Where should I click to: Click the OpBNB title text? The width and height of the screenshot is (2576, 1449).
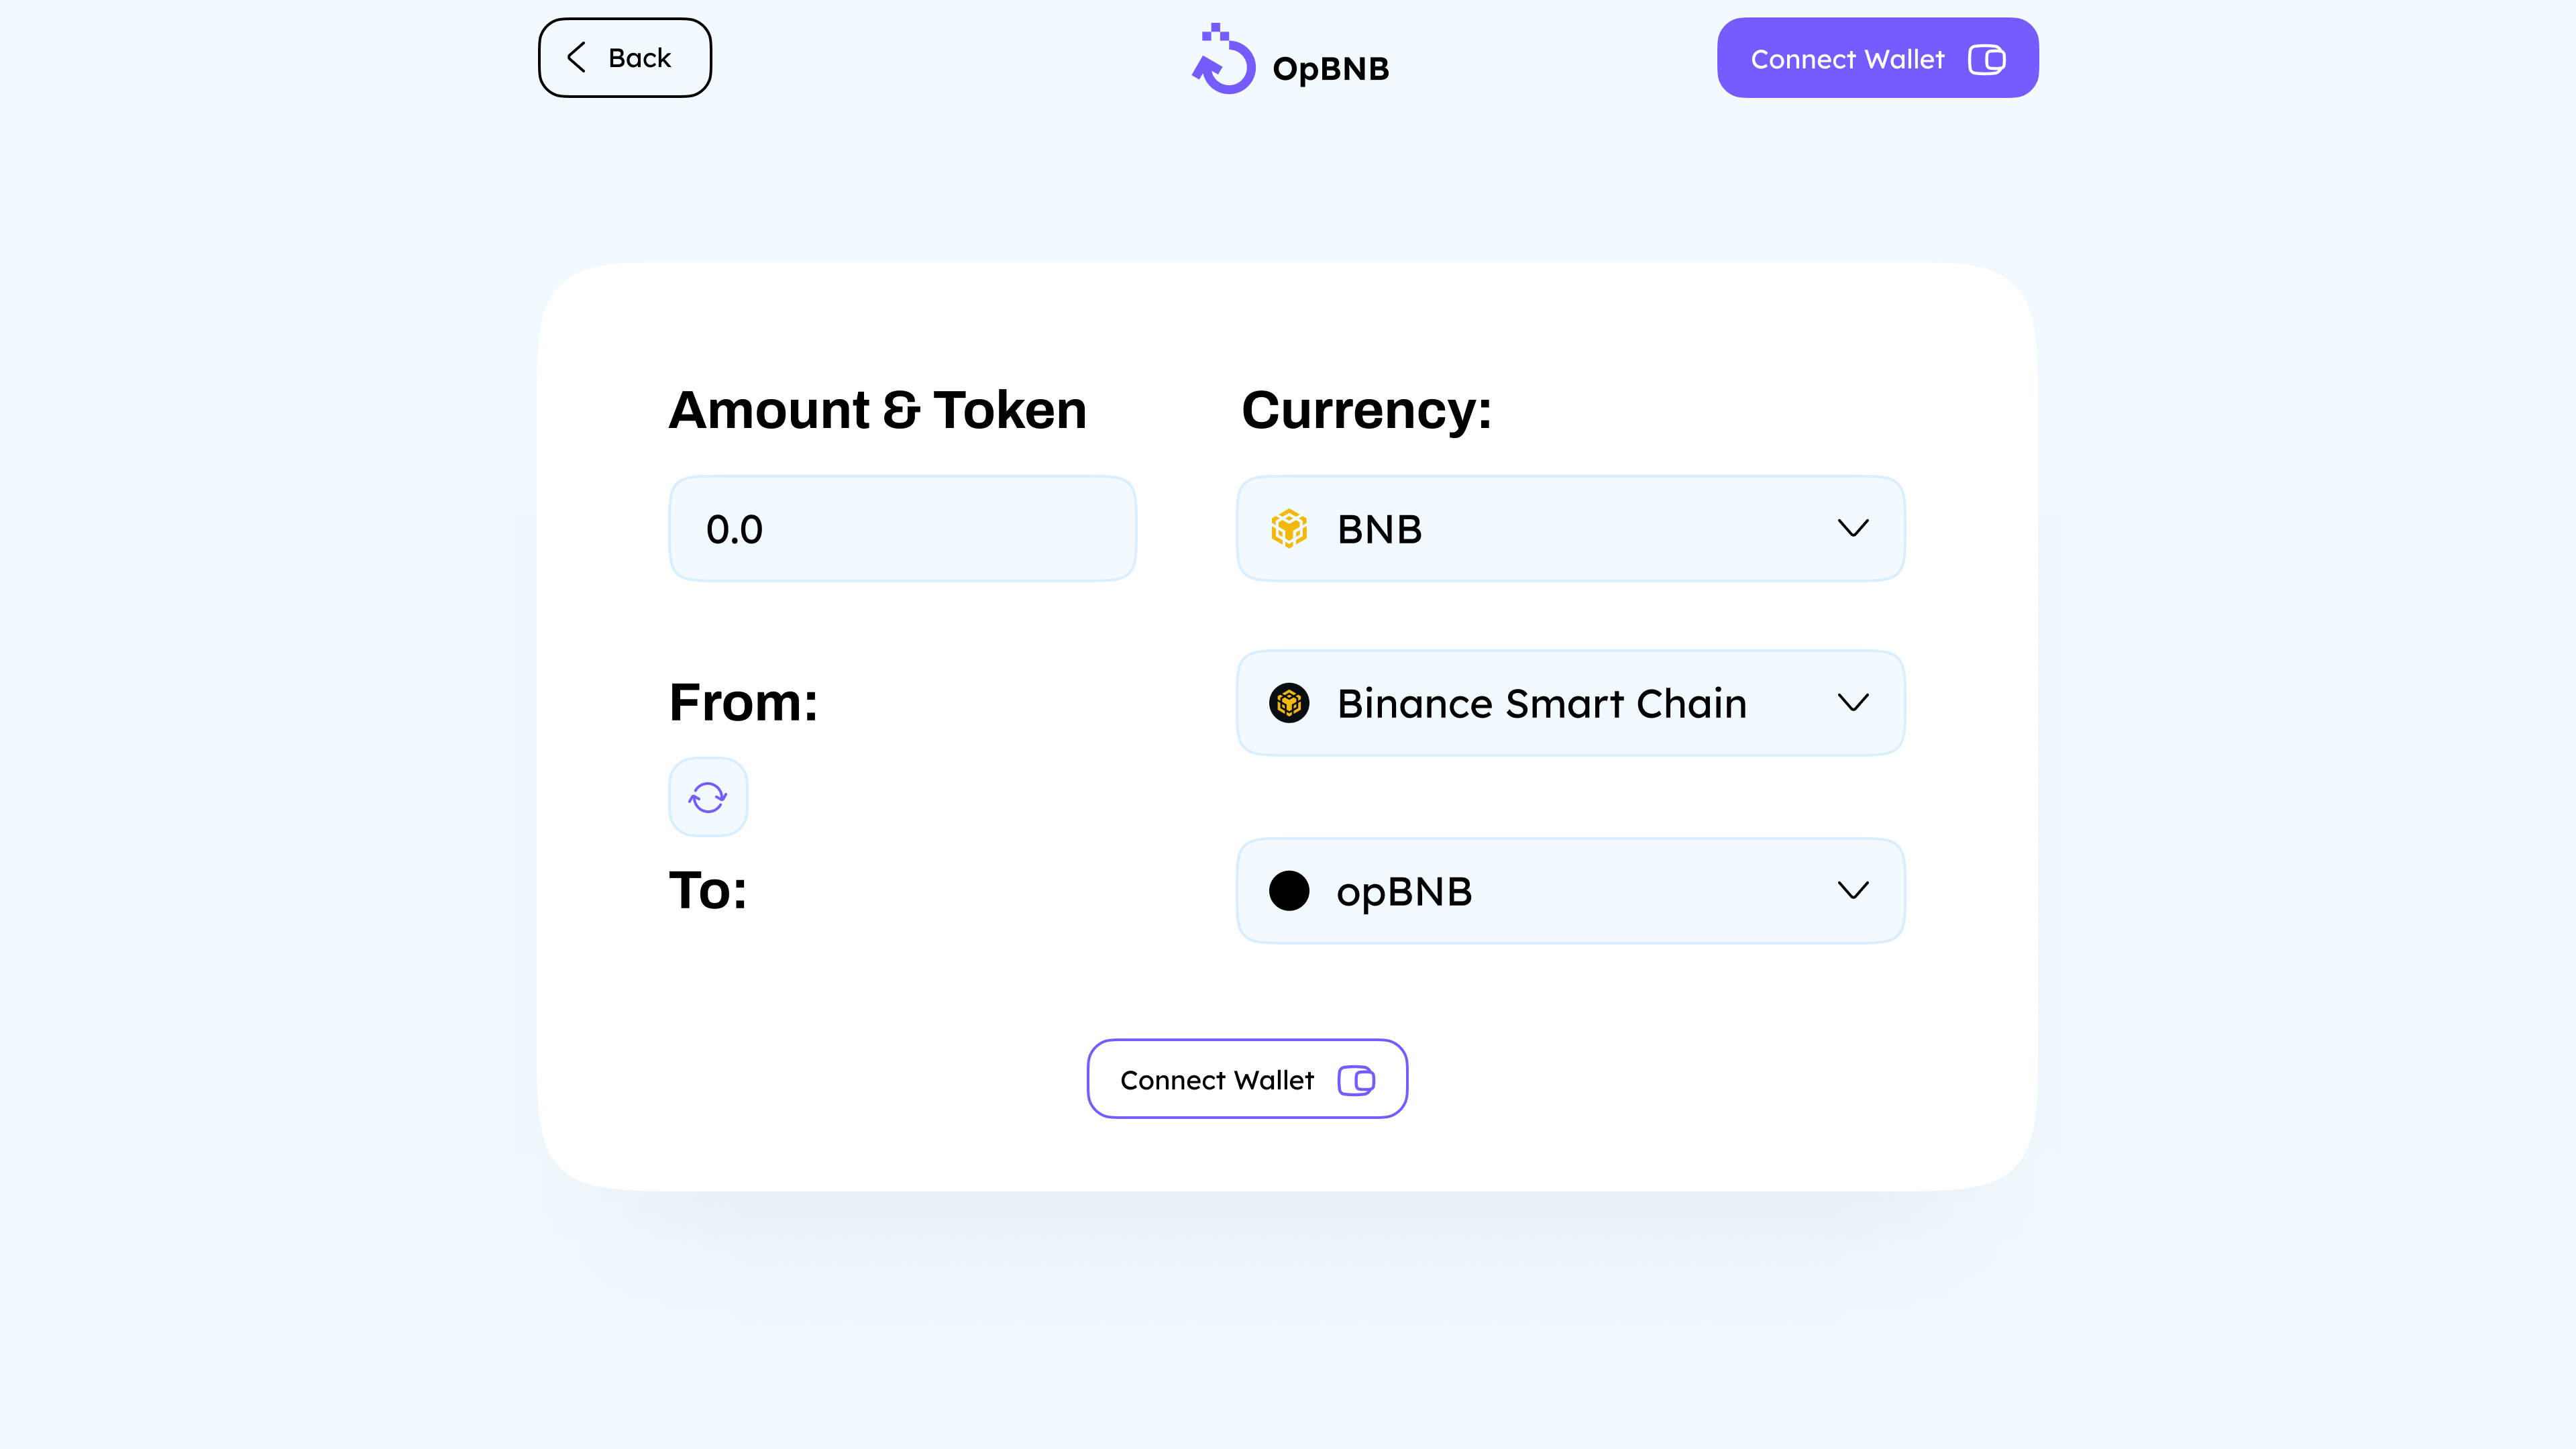(1330, 69)
